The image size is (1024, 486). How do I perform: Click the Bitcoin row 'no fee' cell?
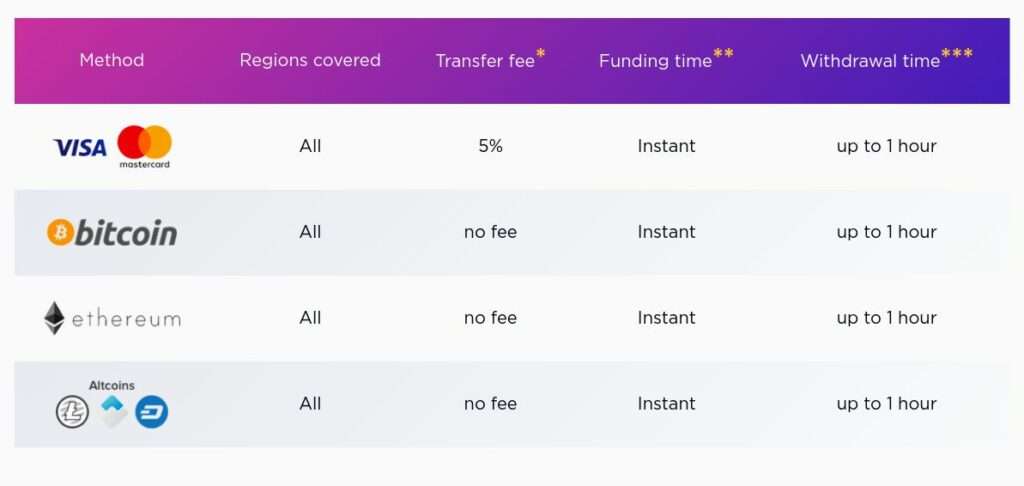click(490, 232)
